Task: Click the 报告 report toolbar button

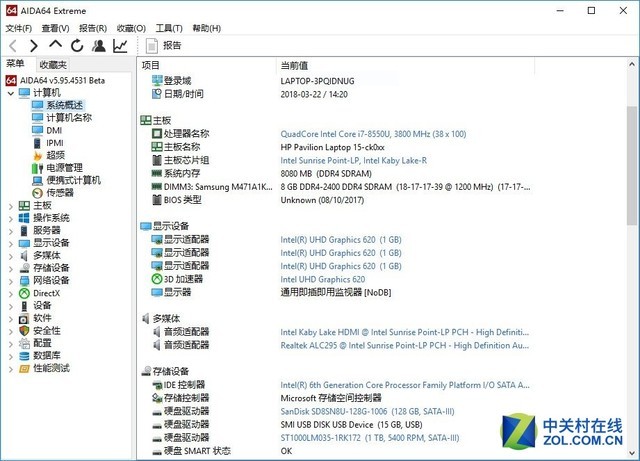Action: click(x=165, y=46)
